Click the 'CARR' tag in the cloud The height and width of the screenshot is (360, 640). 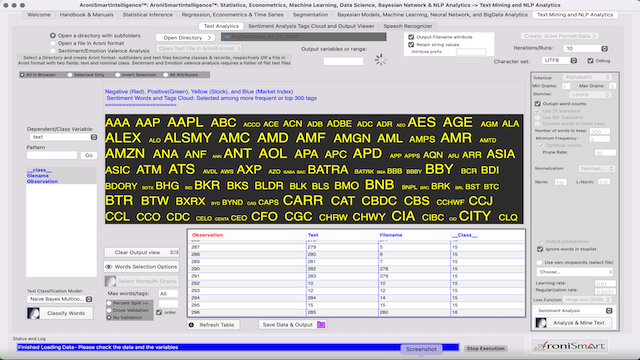pos(303,200)
